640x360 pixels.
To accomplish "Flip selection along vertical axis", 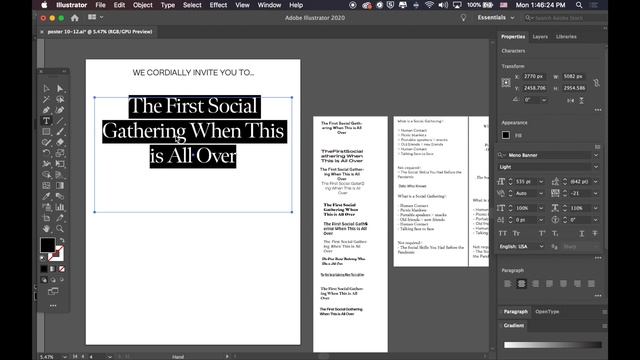I will 582,100.
